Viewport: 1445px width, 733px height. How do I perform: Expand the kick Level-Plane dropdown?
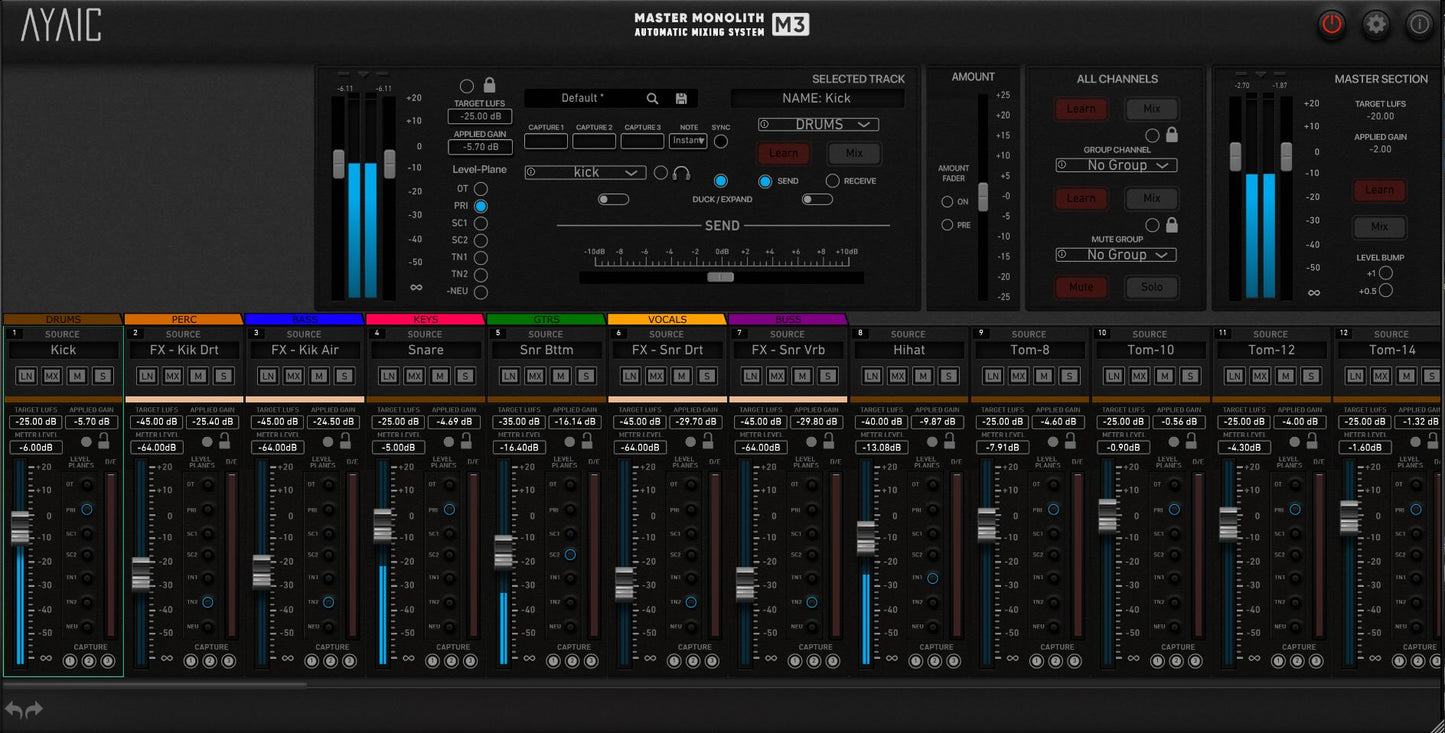[585, 172]
